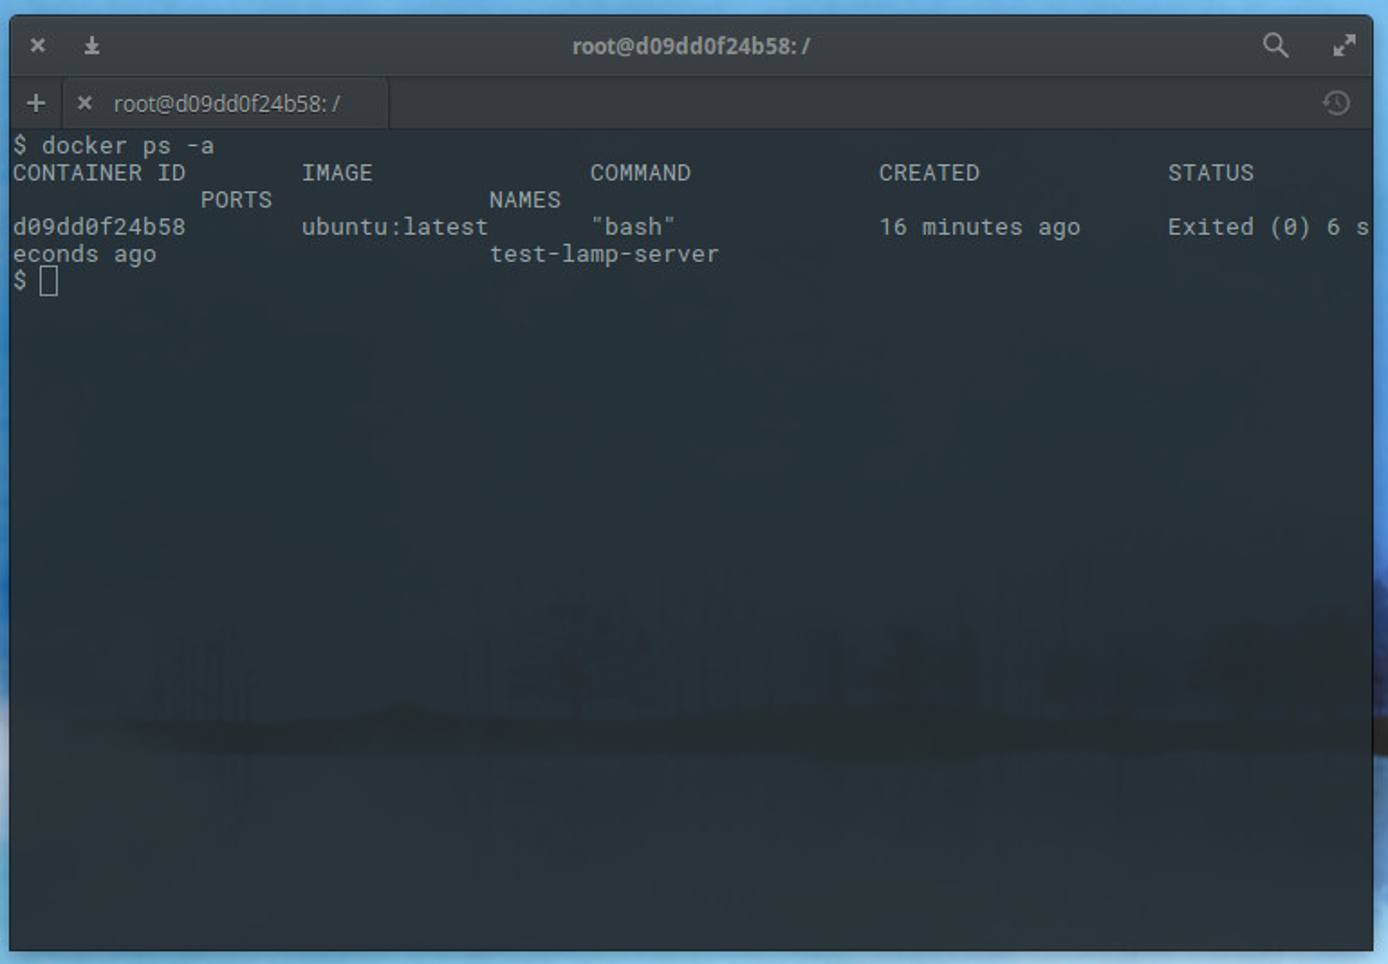The width and height of the screenshot is (1388, 964).
Task: Open the terminal search with the magnifier icon
Action: pyautogui.click(x=1275, y=46)
